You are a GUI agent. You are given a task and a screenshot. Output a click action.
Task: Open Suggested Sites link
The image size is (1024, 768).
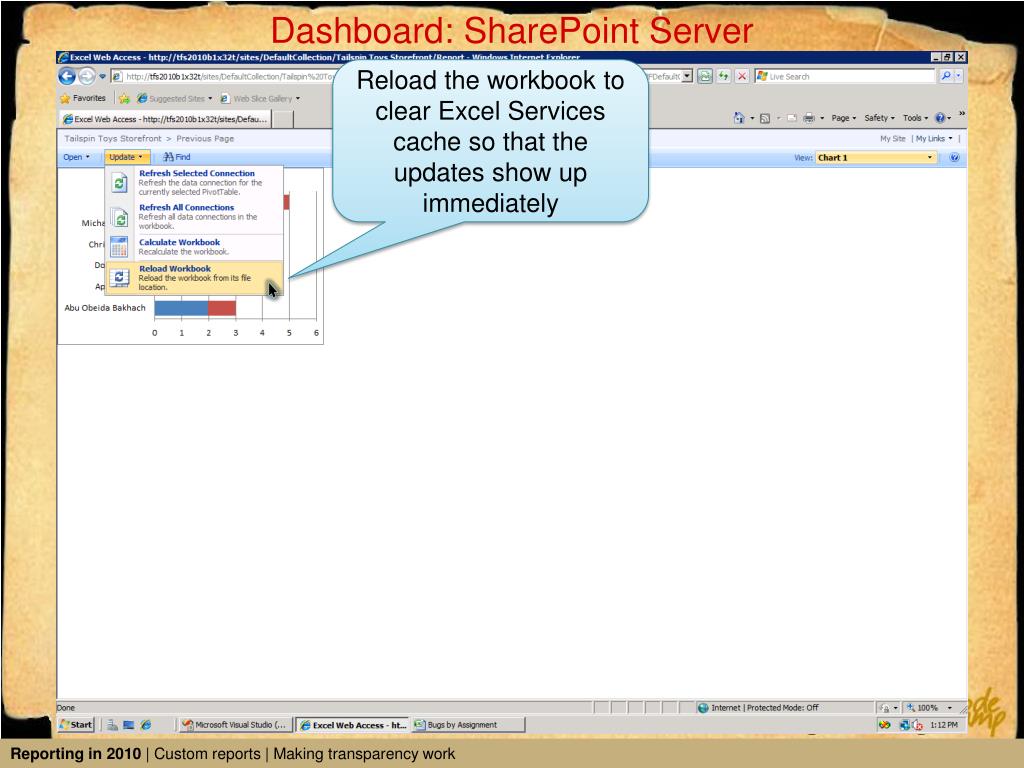click(174, 99)
